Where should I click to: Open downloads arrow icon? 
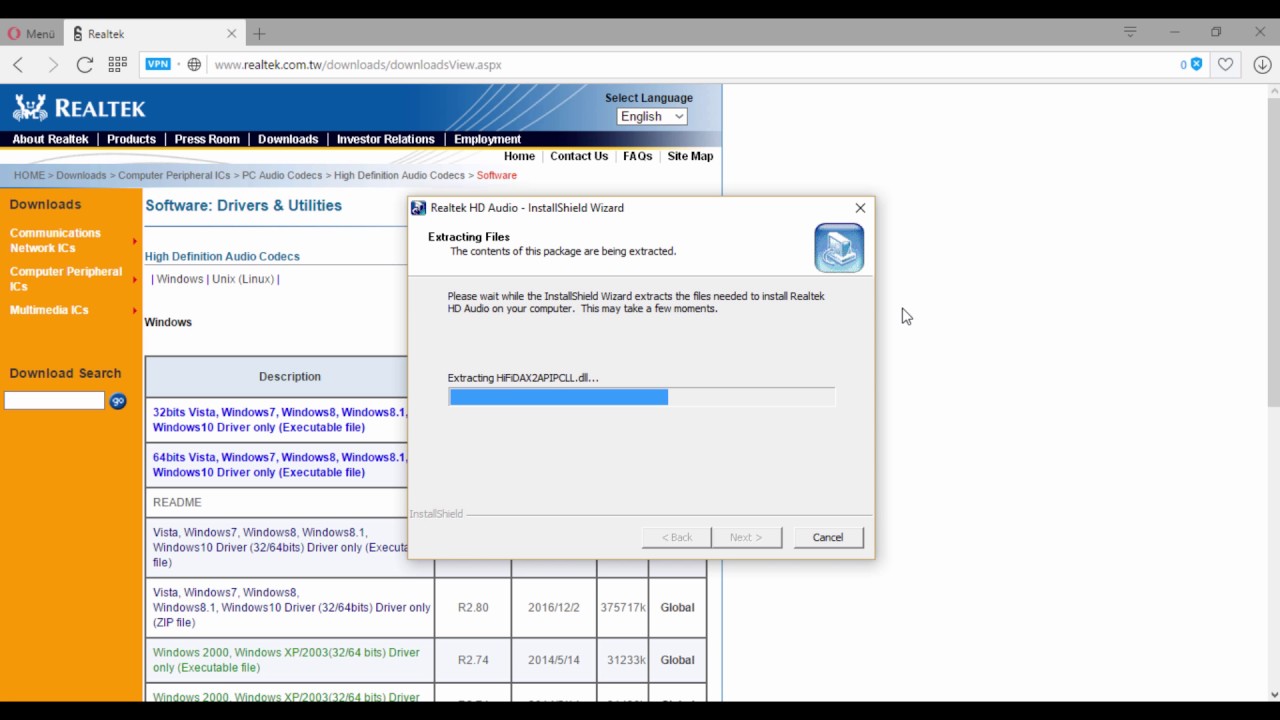click(1262, 65)
